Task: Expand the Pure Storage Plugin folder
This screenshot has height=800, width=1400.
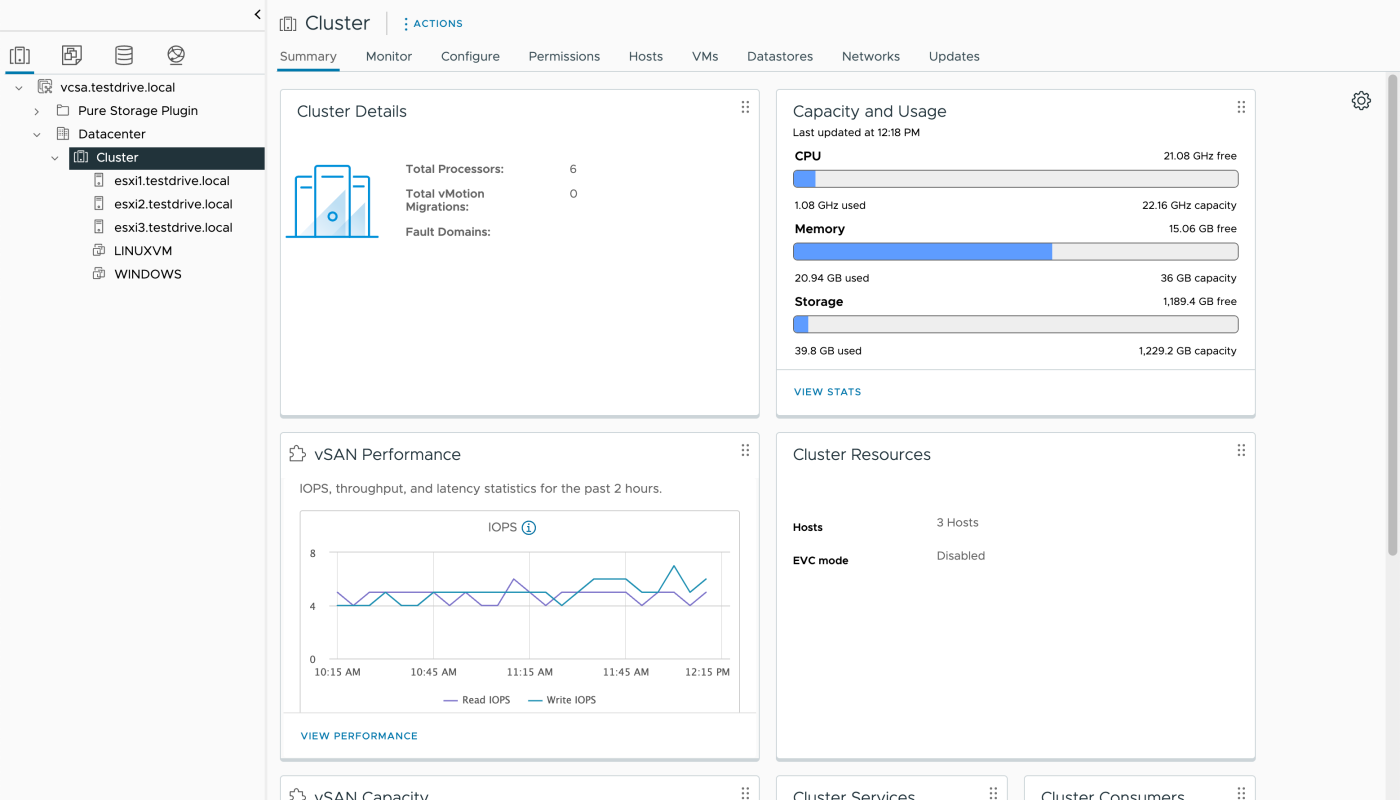Action: (x=37, y=111)
